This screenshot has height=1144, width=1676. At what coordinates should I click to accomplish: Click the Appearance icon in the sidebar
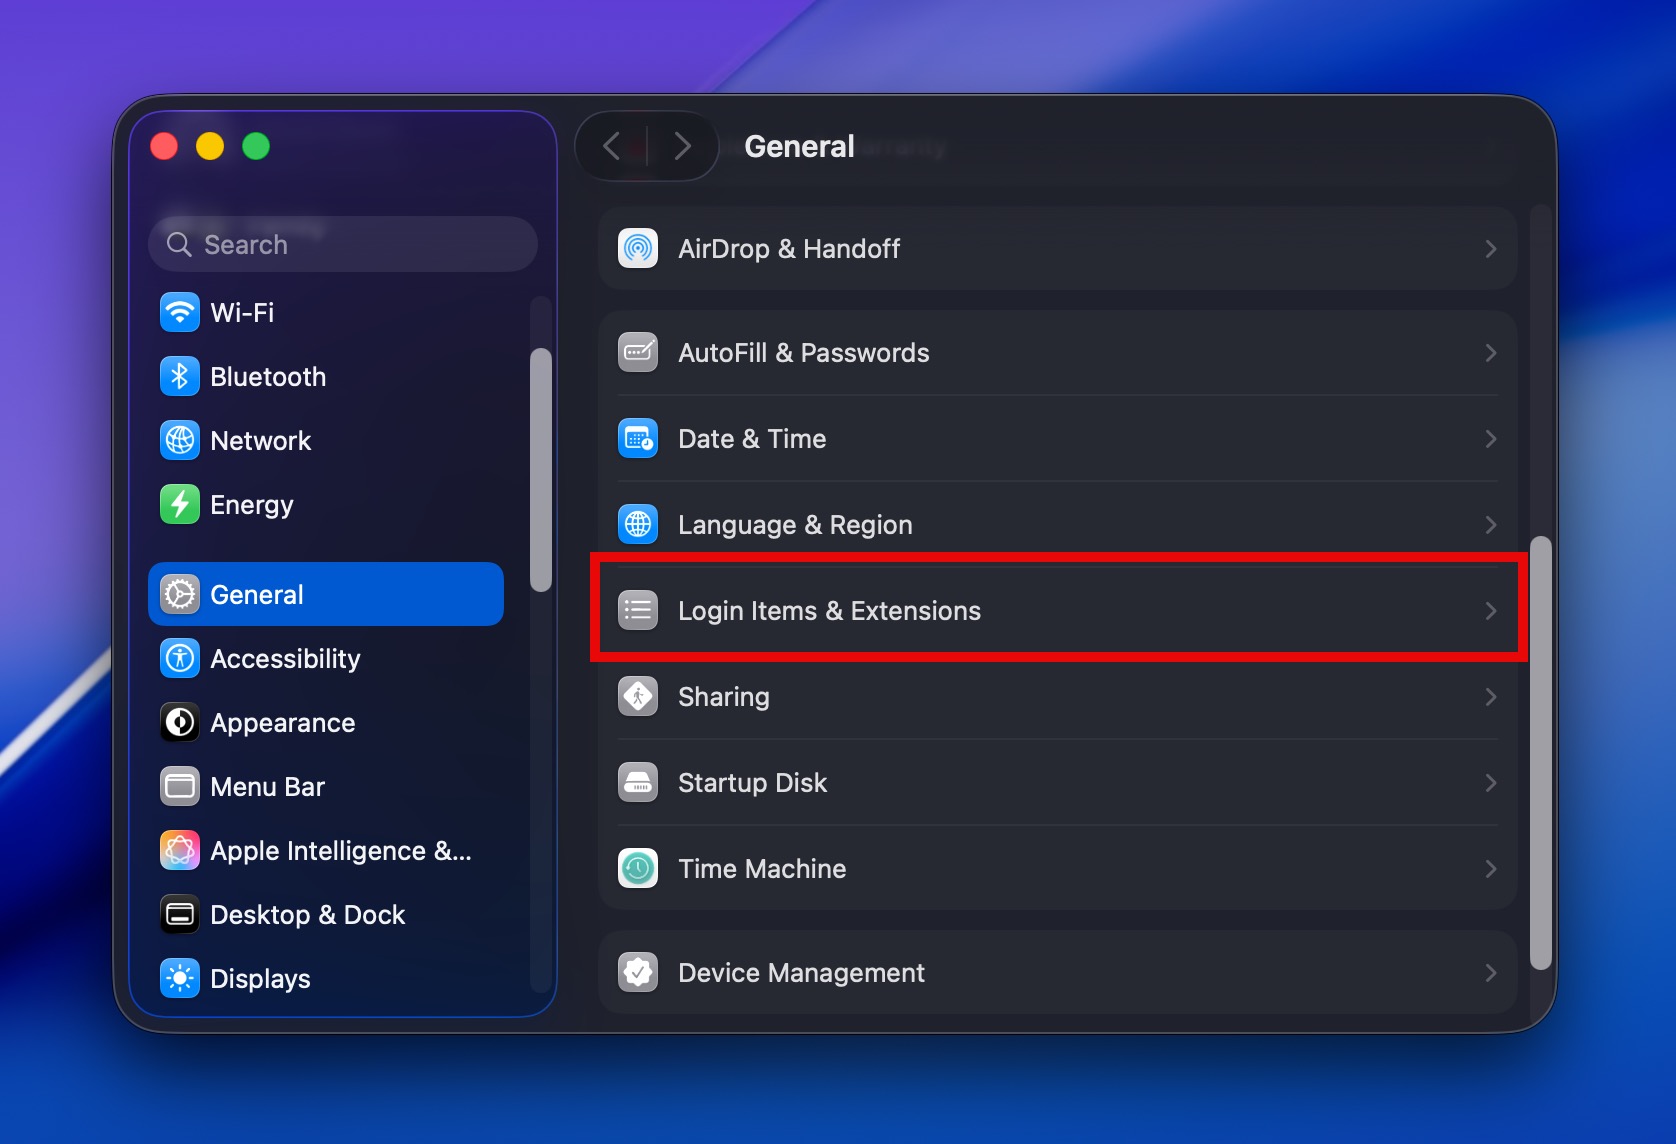click(179, 722)
